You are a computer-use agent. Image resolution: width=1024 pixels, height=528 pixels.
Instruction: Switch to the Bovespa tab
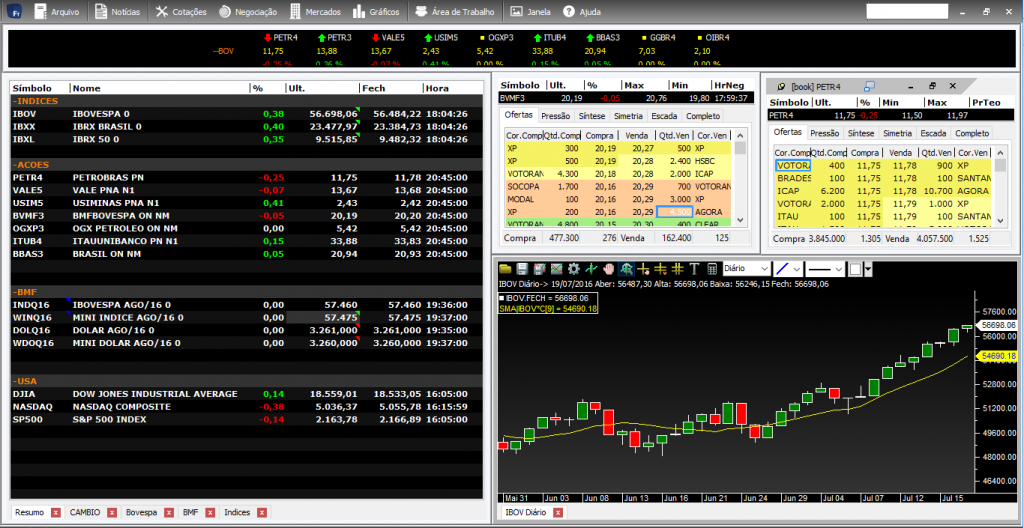[x=142, y=512]
